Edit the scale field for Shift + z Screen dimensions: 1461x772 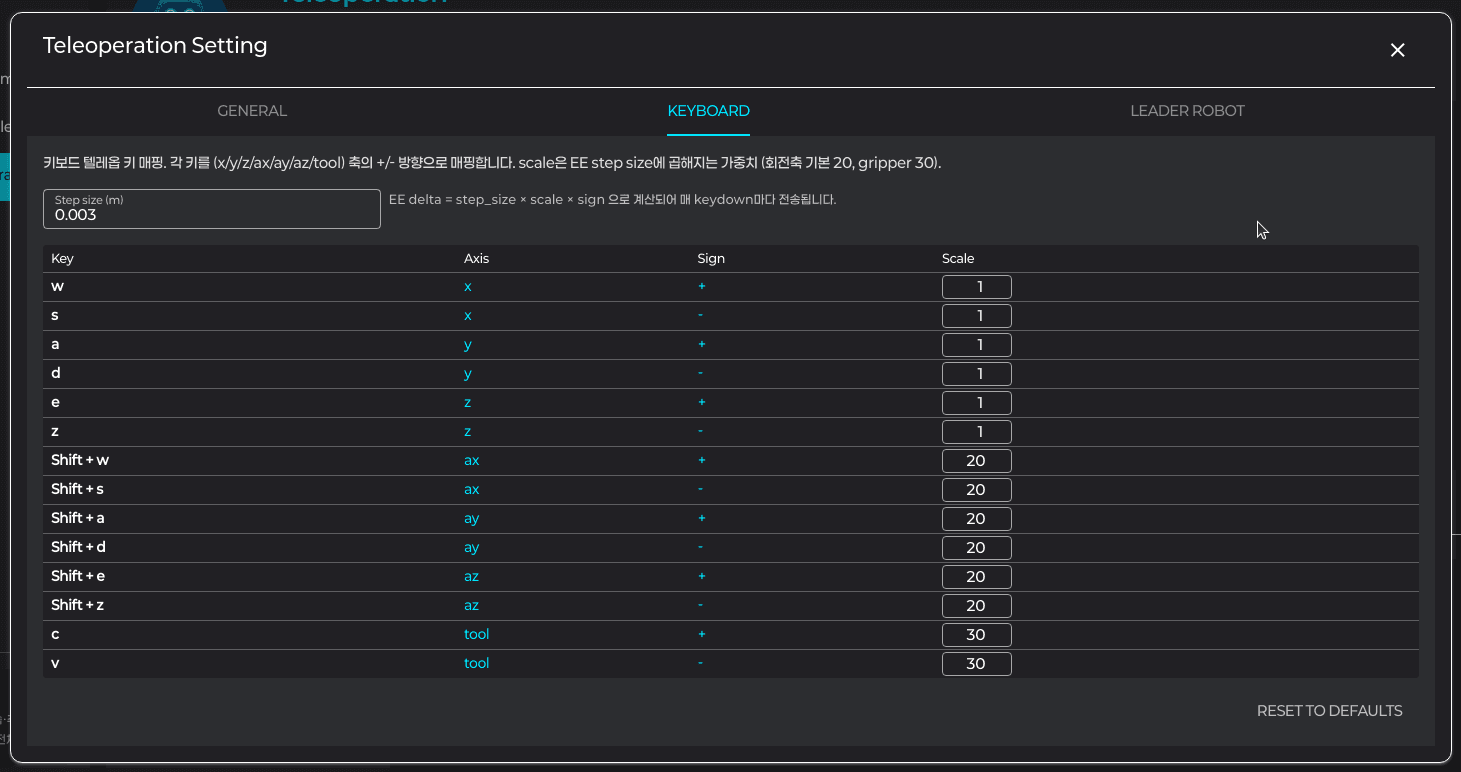[x=977, y=606]
